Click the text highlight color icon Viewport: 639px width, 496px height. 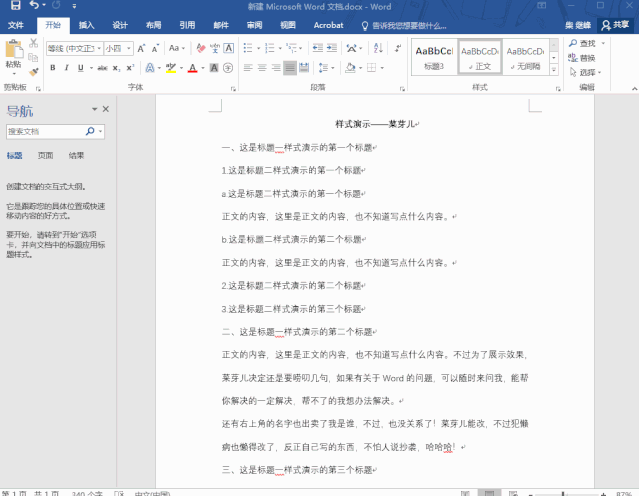(169, 68)
